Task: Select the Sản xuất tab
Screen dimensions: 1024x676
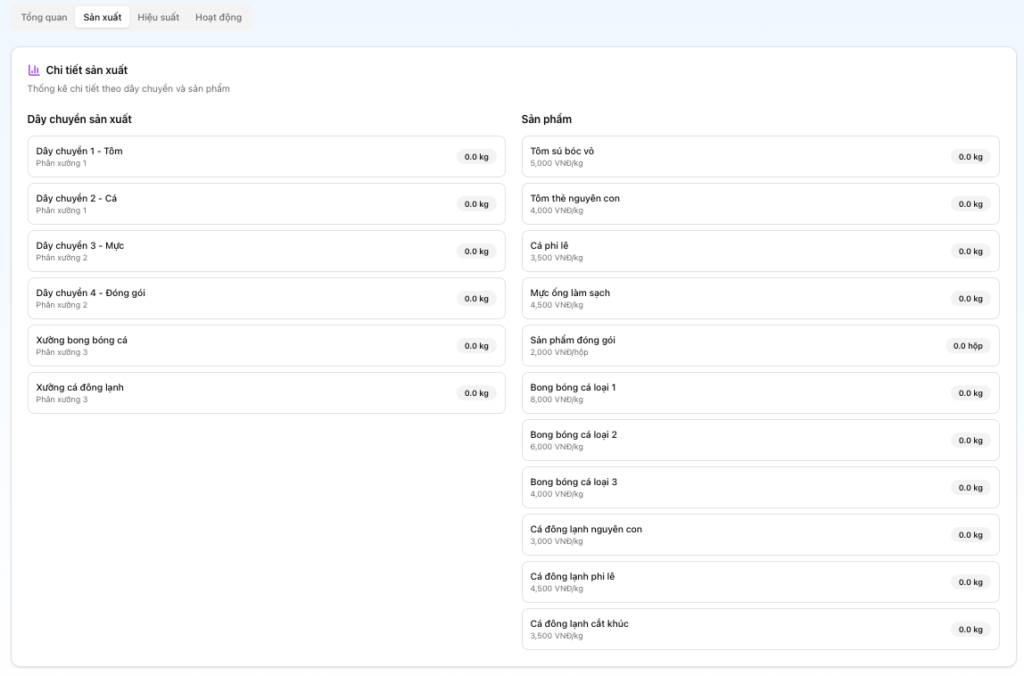Action: coord(102,17)
